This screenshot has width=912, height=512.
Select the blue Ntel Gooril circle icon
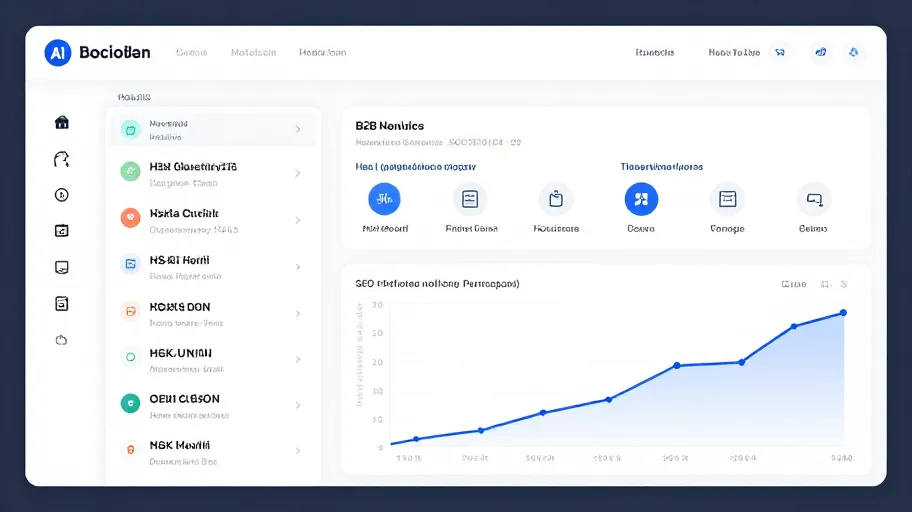point(384,199)
